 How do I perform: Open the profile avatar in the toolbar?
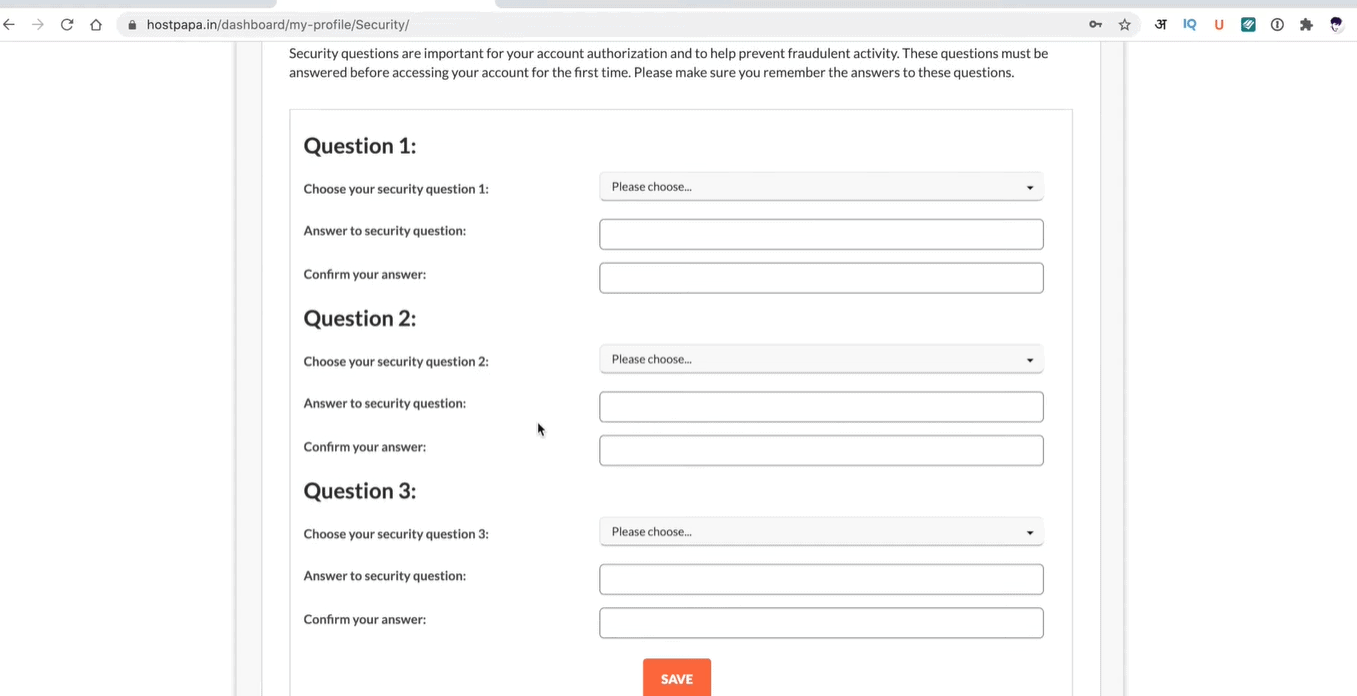[1336, 25]
